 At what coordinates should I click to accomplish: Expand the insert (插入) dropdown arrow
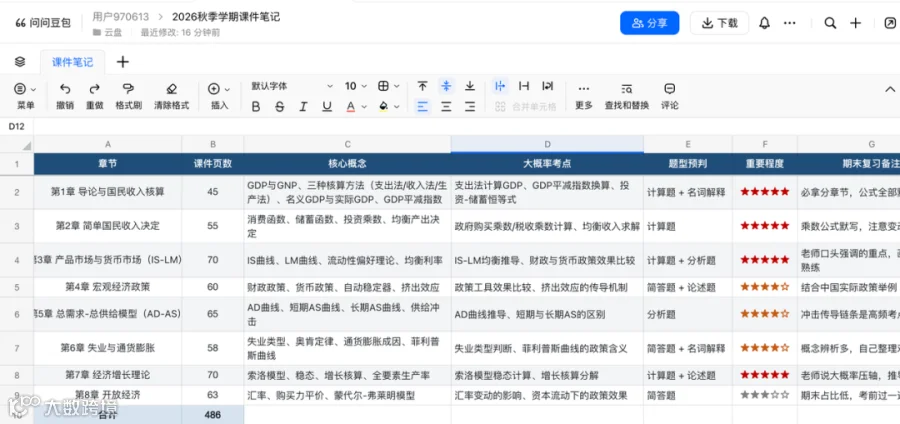[x=228, y=89]
